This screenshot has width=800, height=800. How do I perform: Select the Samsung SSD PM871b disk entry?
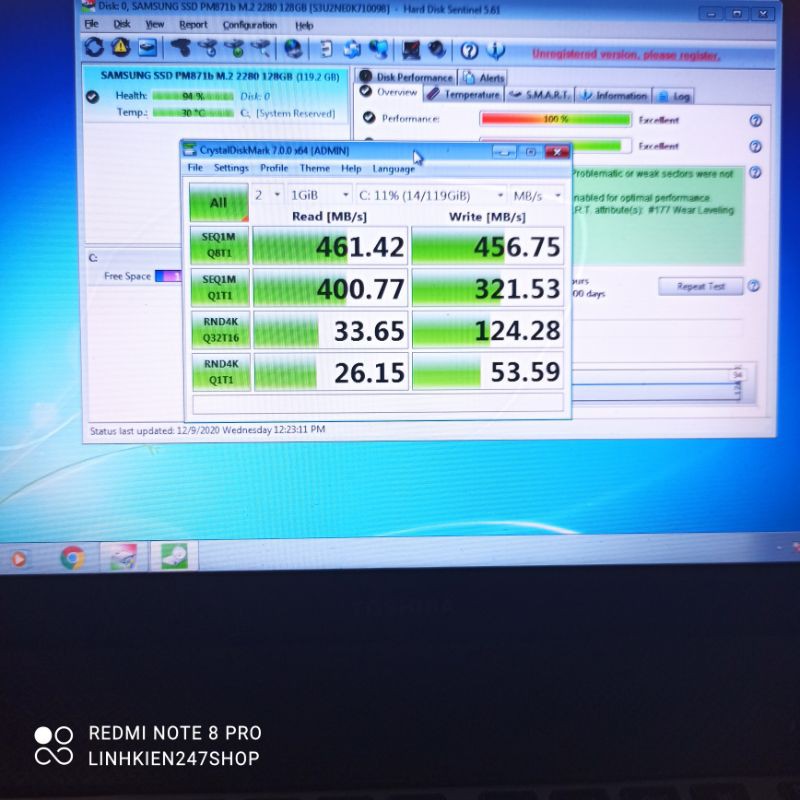coord(219,76)
